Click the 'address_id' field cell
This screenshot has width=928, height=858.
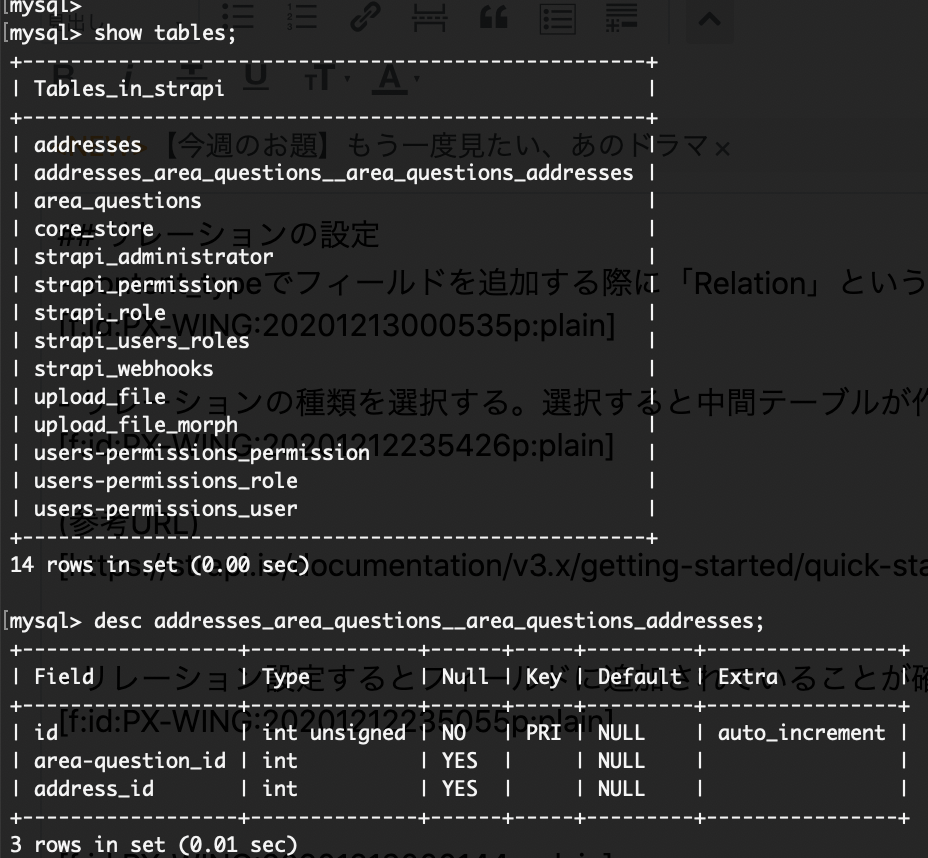click(94, 789)
